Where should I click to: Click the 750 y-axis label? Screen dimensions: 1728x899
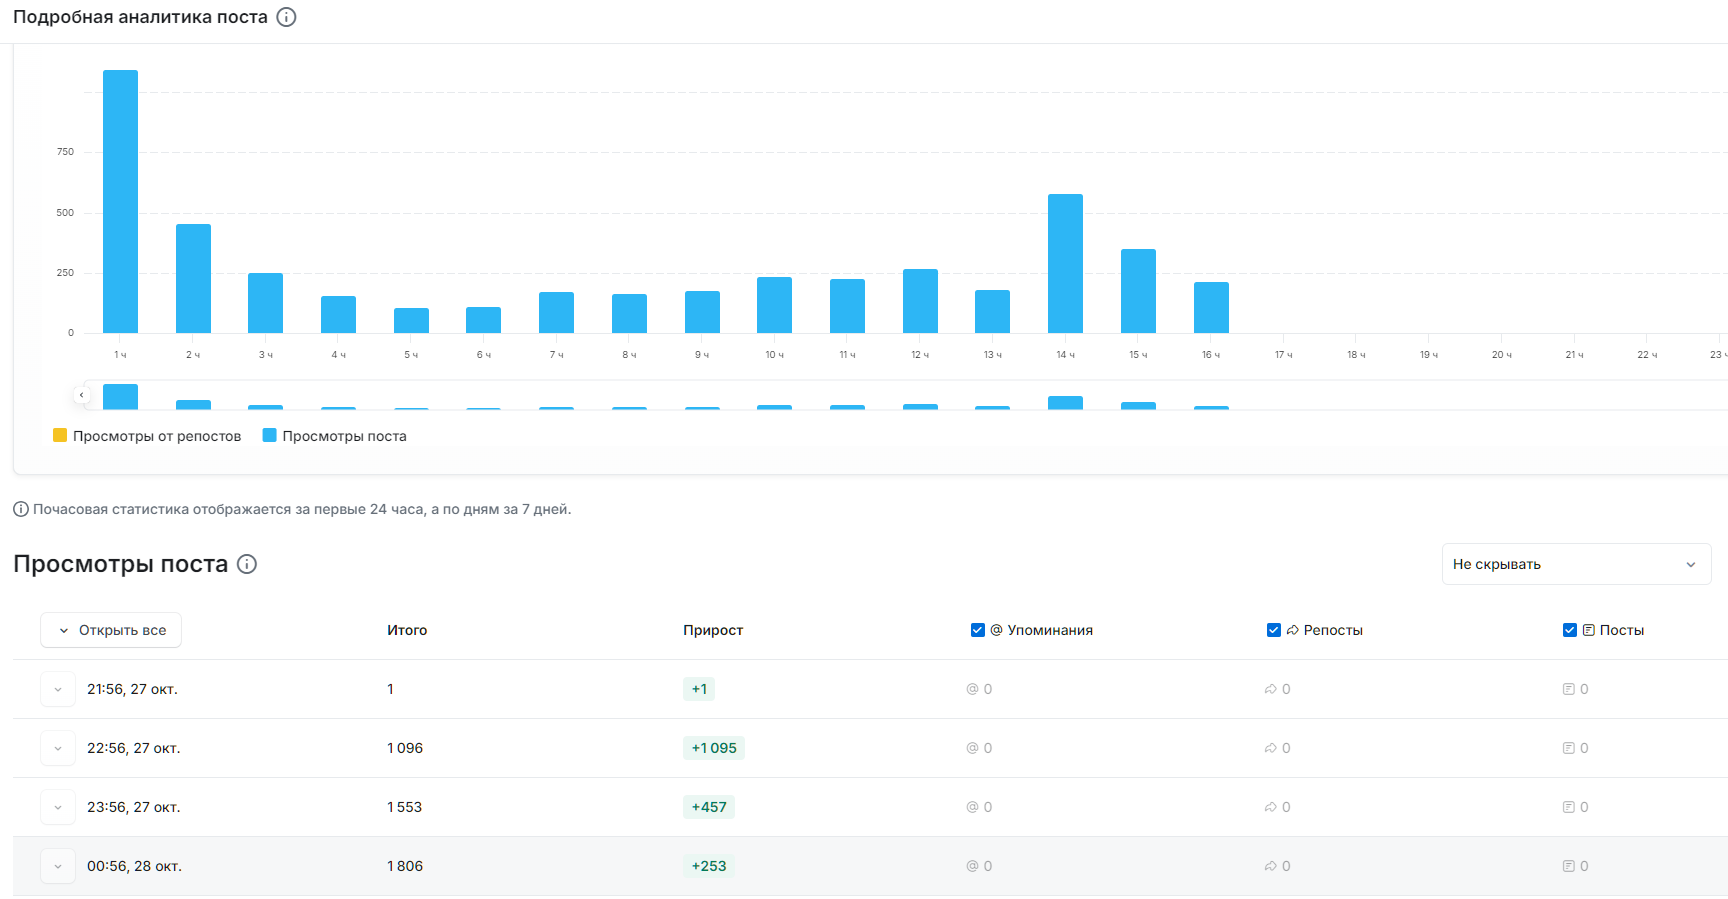(65, 152)
